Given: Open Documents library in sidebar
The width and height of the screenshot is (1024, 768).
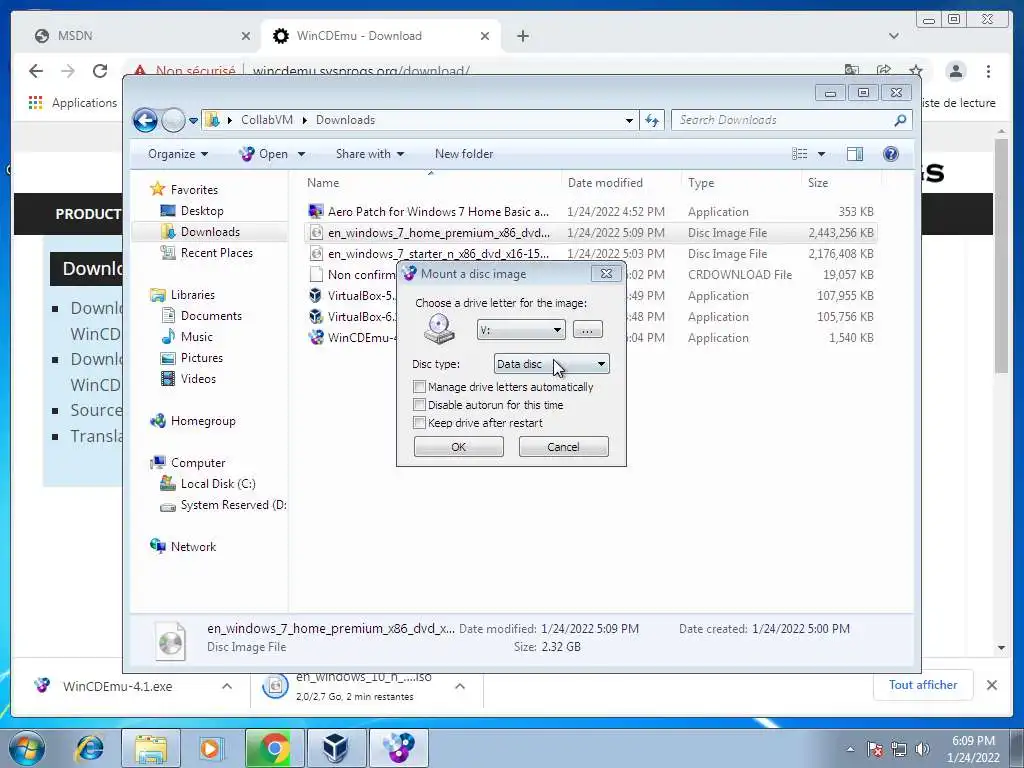Looking at the screenshot, I should [x=210, y=316].
